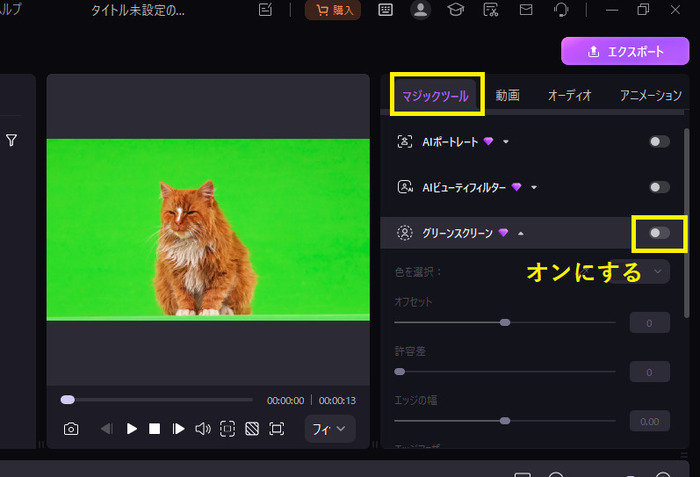
Task: Click the green screen cat preview image
Action: click(x=208, y=230)
